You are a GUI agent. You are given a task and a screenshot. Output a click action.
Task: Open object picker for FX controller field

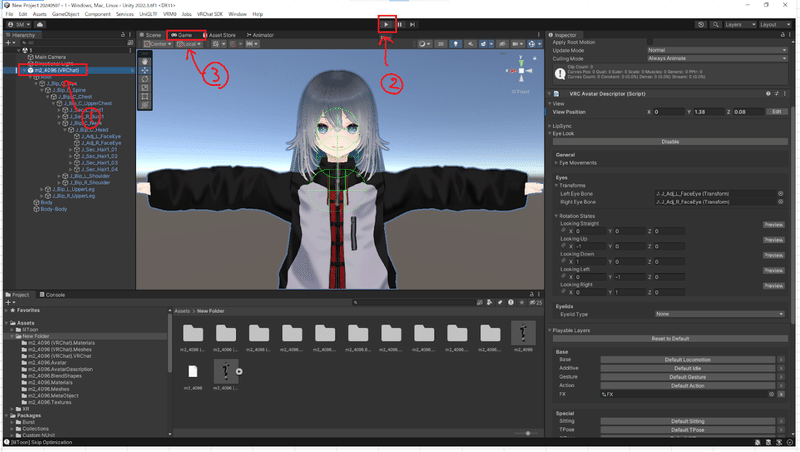click(x=771, y=394)
